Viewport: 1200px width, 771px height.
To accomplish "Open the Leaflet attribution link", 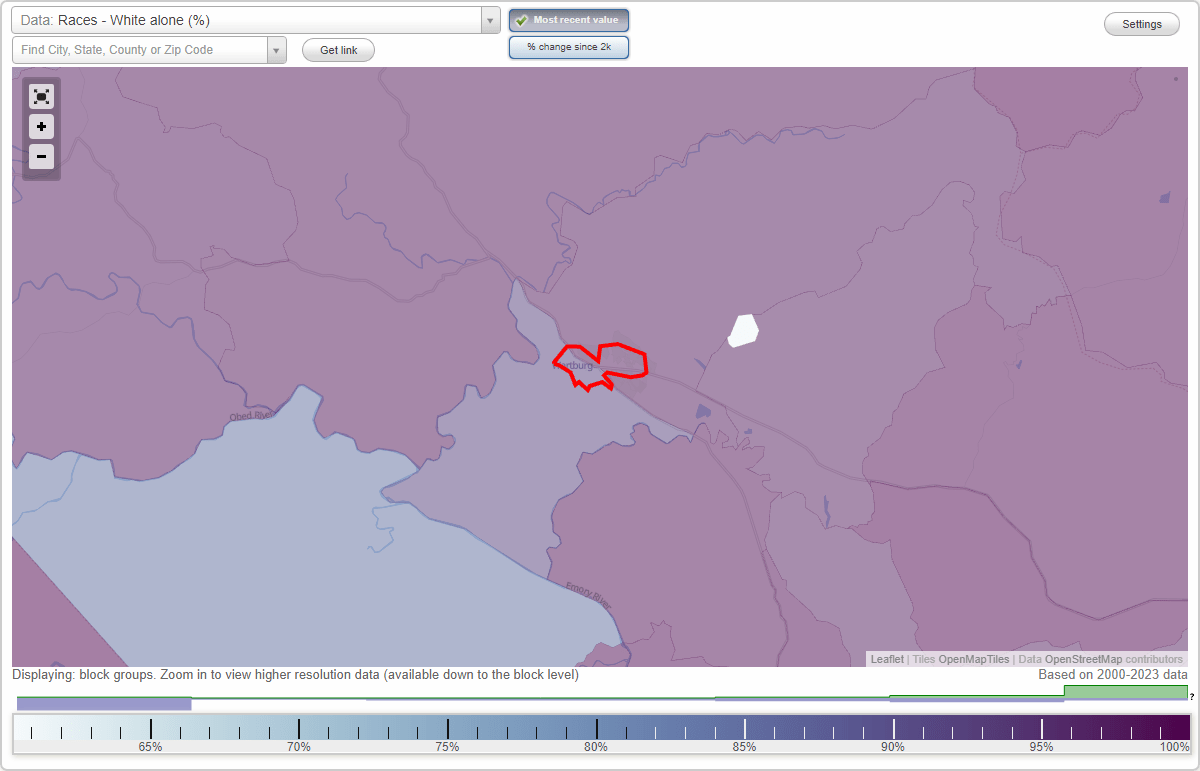I will 886,659.
